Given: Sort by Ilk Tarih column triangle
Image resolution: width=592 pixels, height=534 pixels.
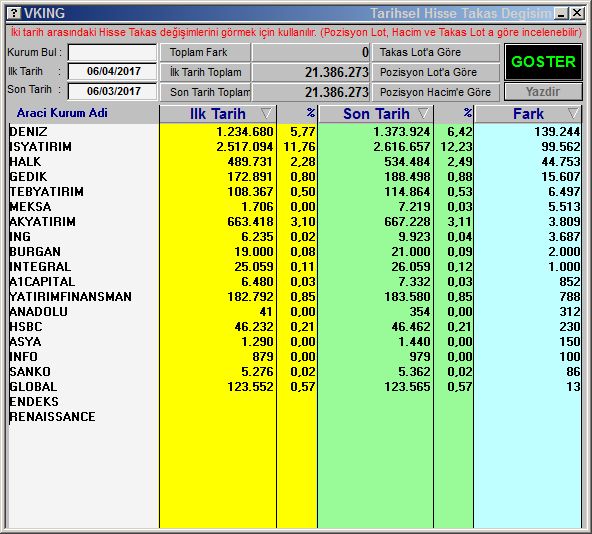Looking at the screenshot, I should click(x=266, y=113).
